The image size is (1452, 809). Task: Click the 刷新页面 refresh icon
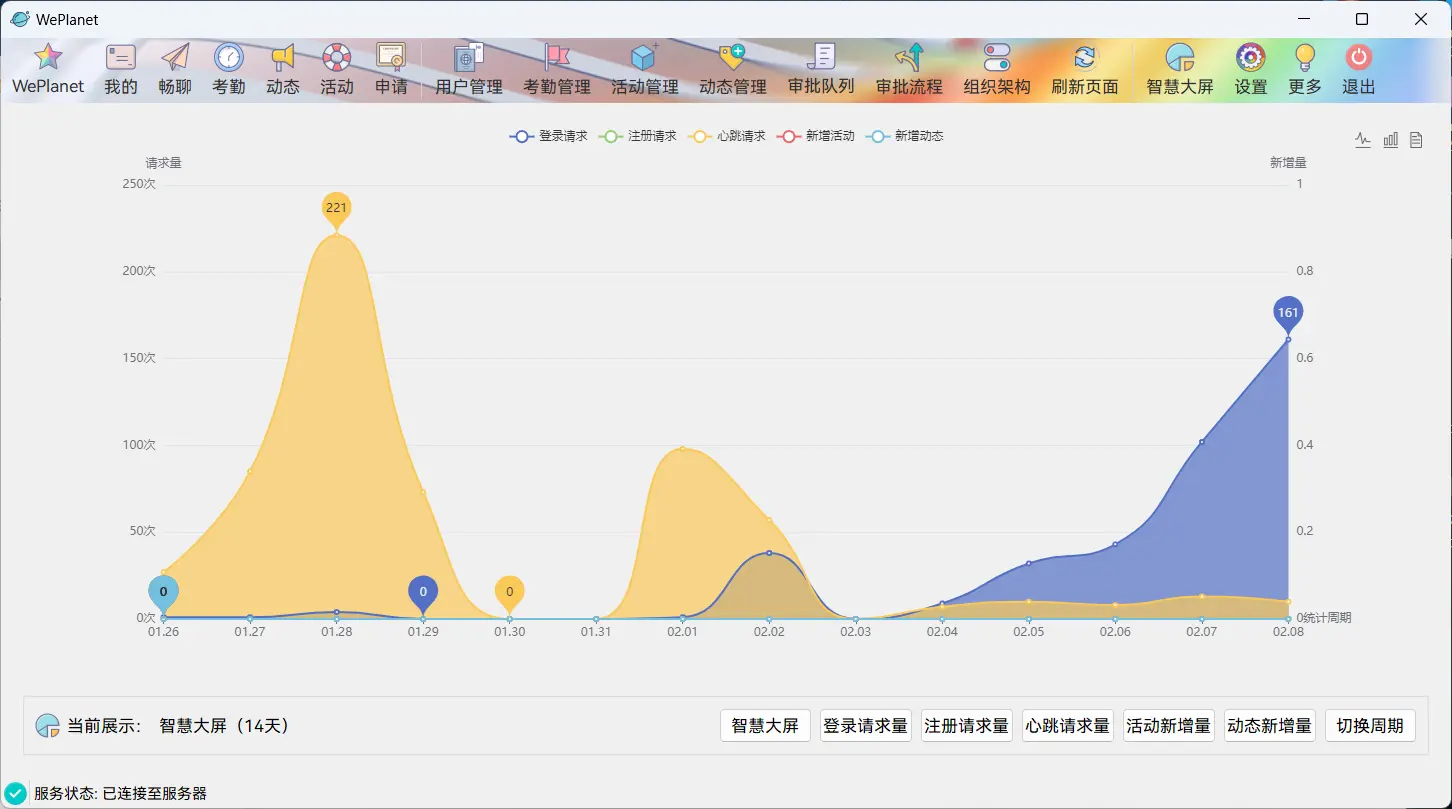tap(1085, 57)
